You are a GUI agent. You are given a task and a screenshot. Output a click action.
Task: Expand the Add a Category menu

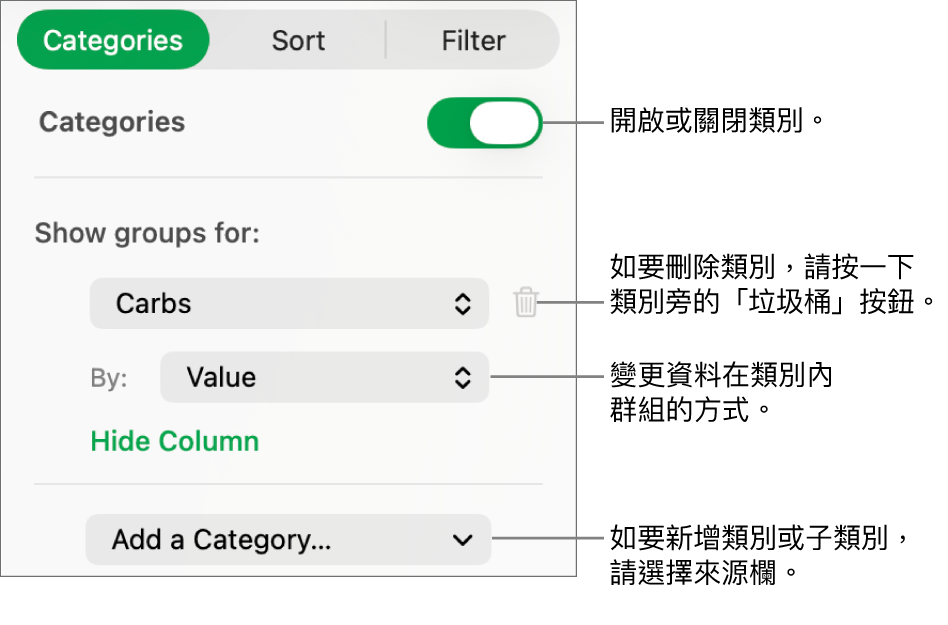(288, 540)
